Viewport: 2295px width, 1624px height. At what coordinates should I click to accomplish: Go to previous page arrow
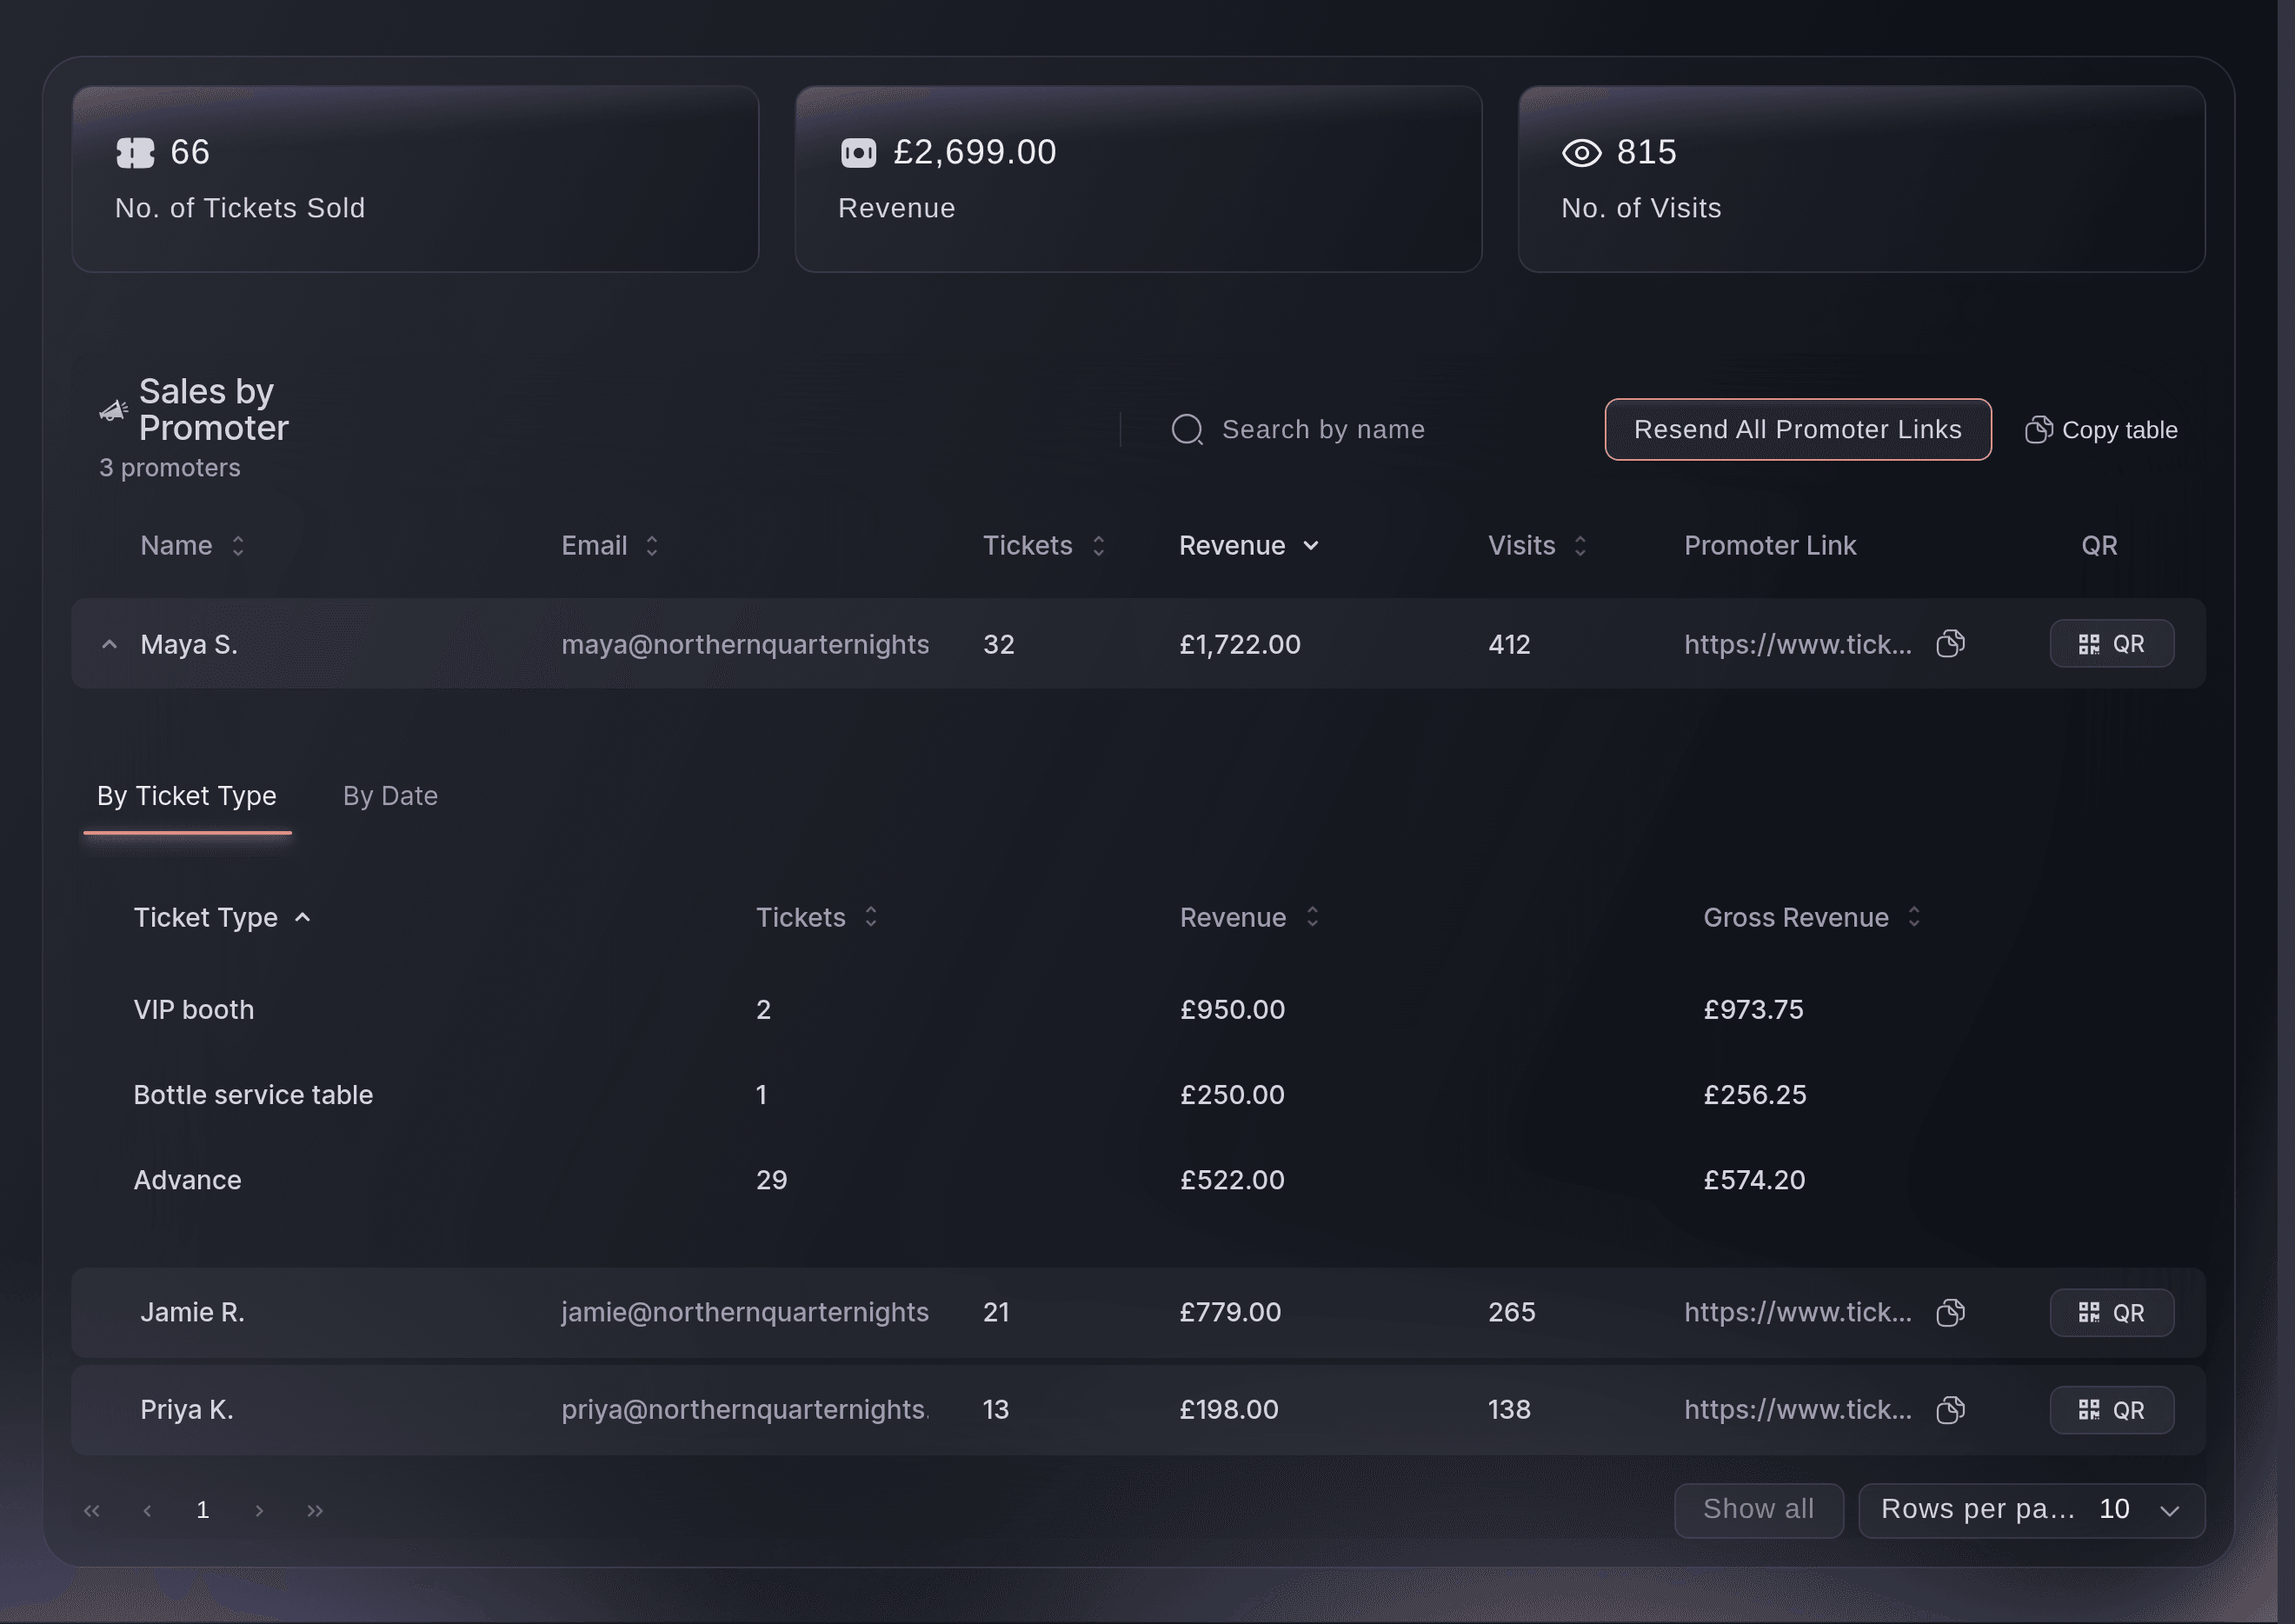pos(147,1510)
